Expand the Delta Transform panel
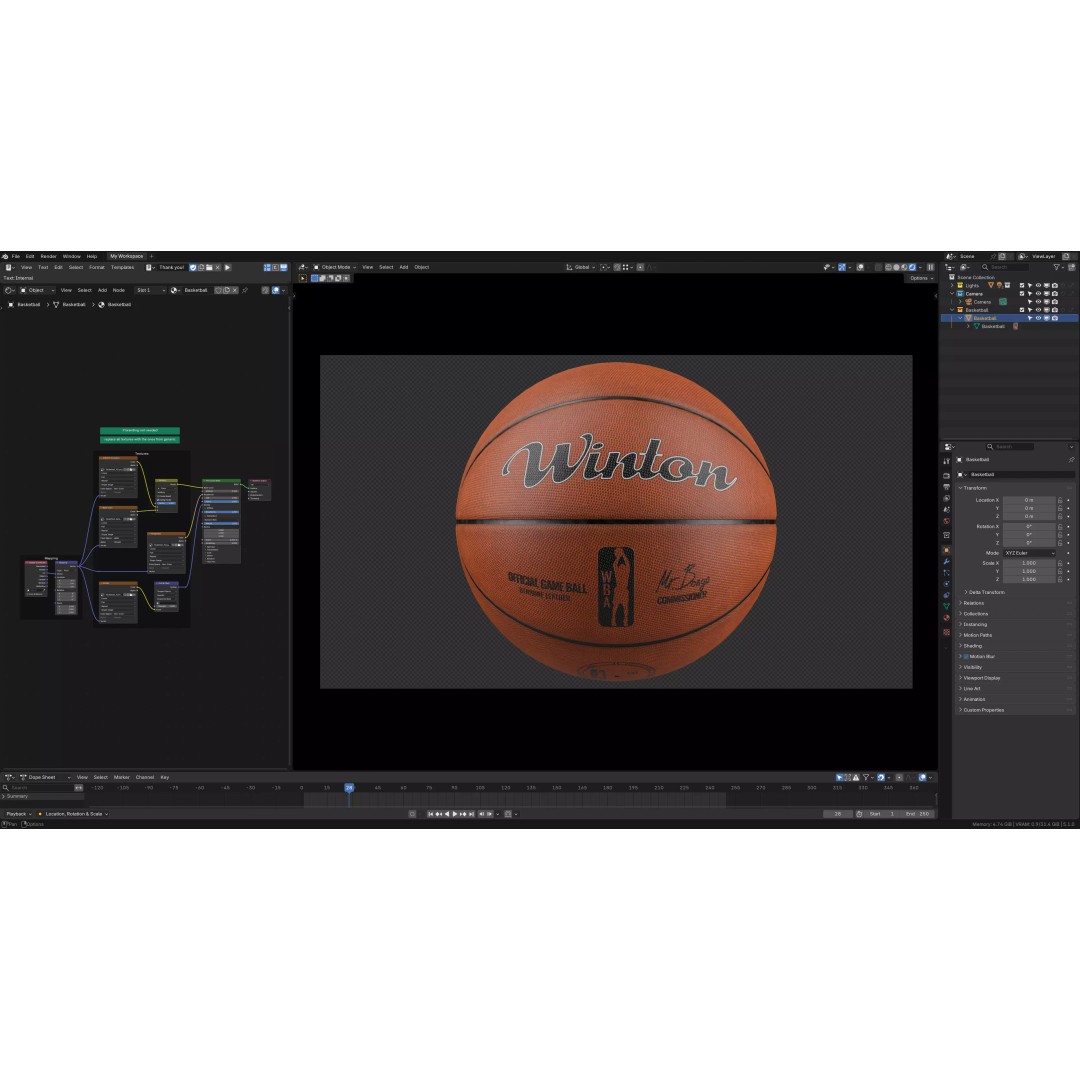The height and width of the screenshot is (1080, 1080). coord(984,592)
